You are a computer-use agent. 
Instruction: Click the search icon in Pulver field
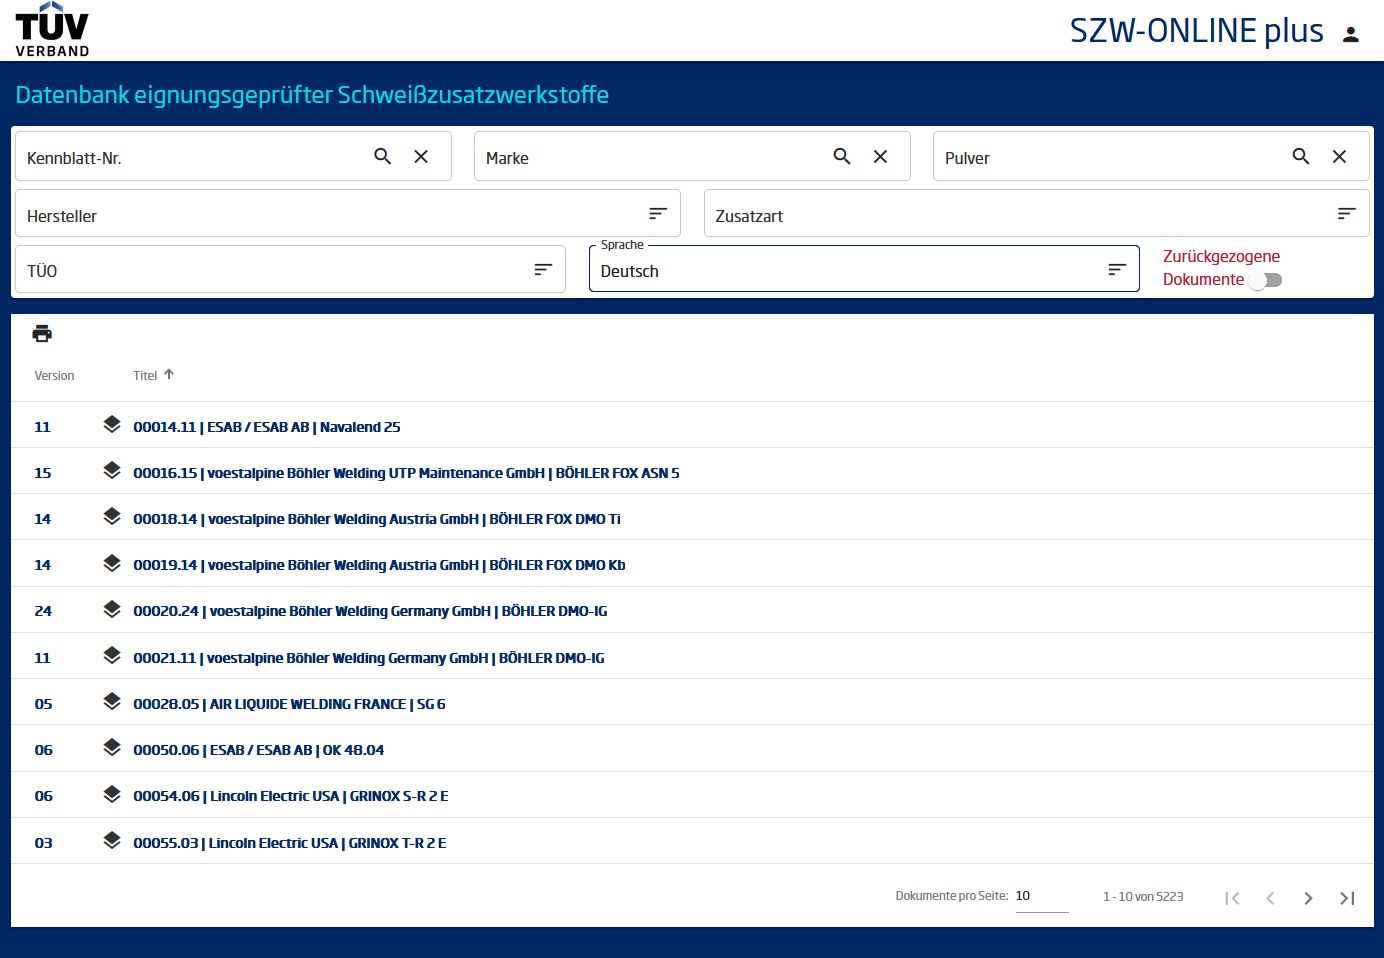pos(1300,156)
